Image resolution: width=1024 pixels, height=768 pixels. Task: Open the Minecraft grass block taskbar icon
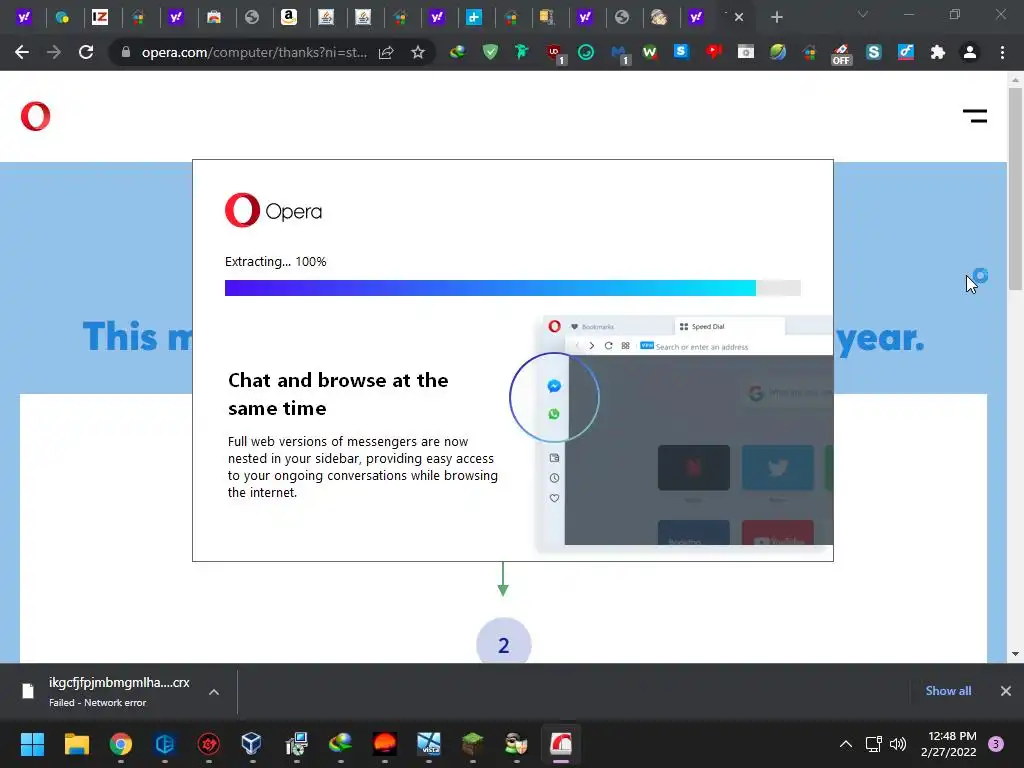click(x=472, y=744)
